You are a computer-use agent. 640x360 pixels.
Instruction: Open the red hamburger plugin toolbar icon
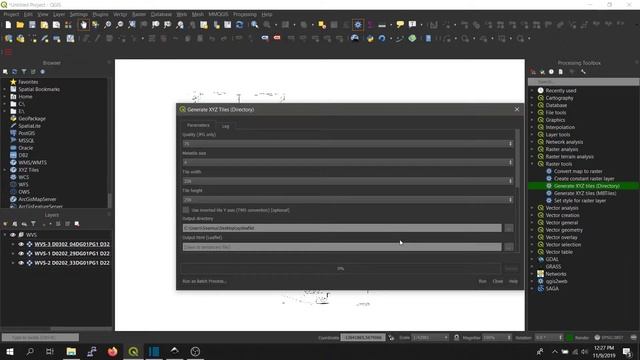coord(8,52)
